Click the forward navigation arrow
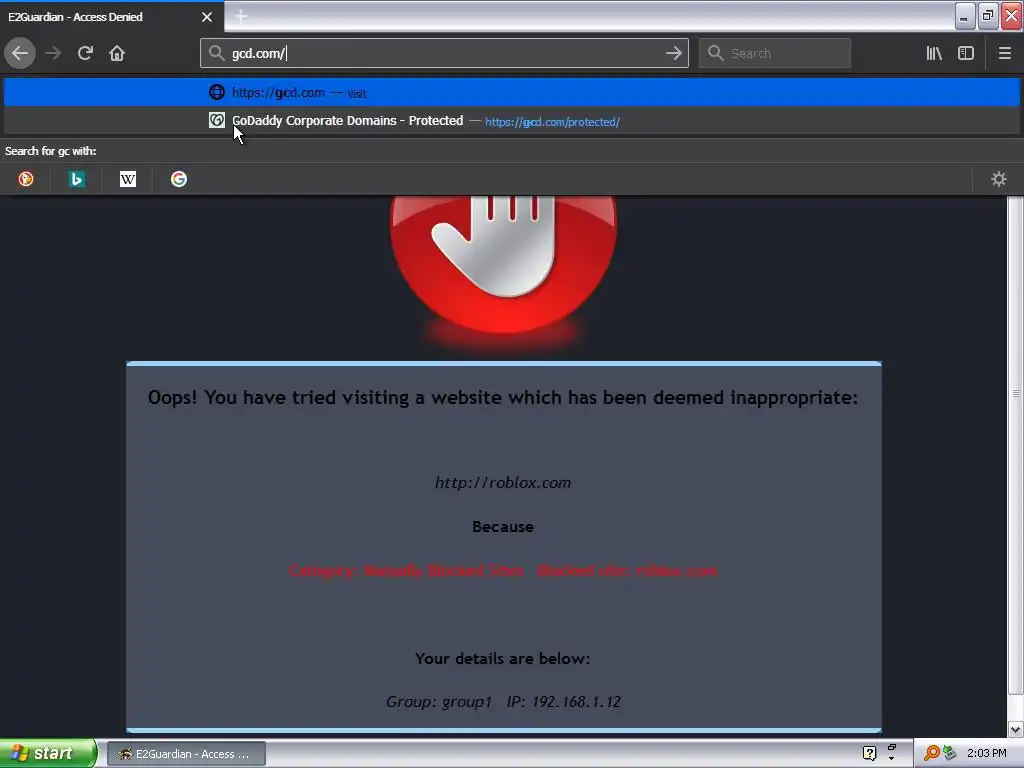The height and width of the screenshot is (768, 1024). tap(53, 53)
